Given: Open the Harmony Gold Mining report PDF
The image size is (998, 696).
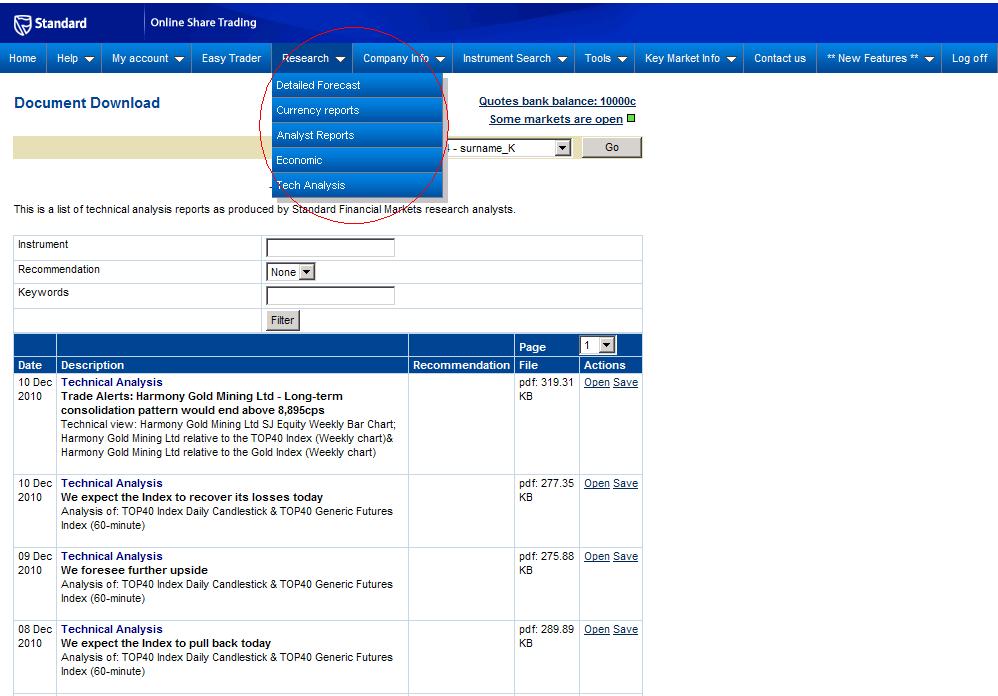Looking at the screenshot, I should [596, 383].
